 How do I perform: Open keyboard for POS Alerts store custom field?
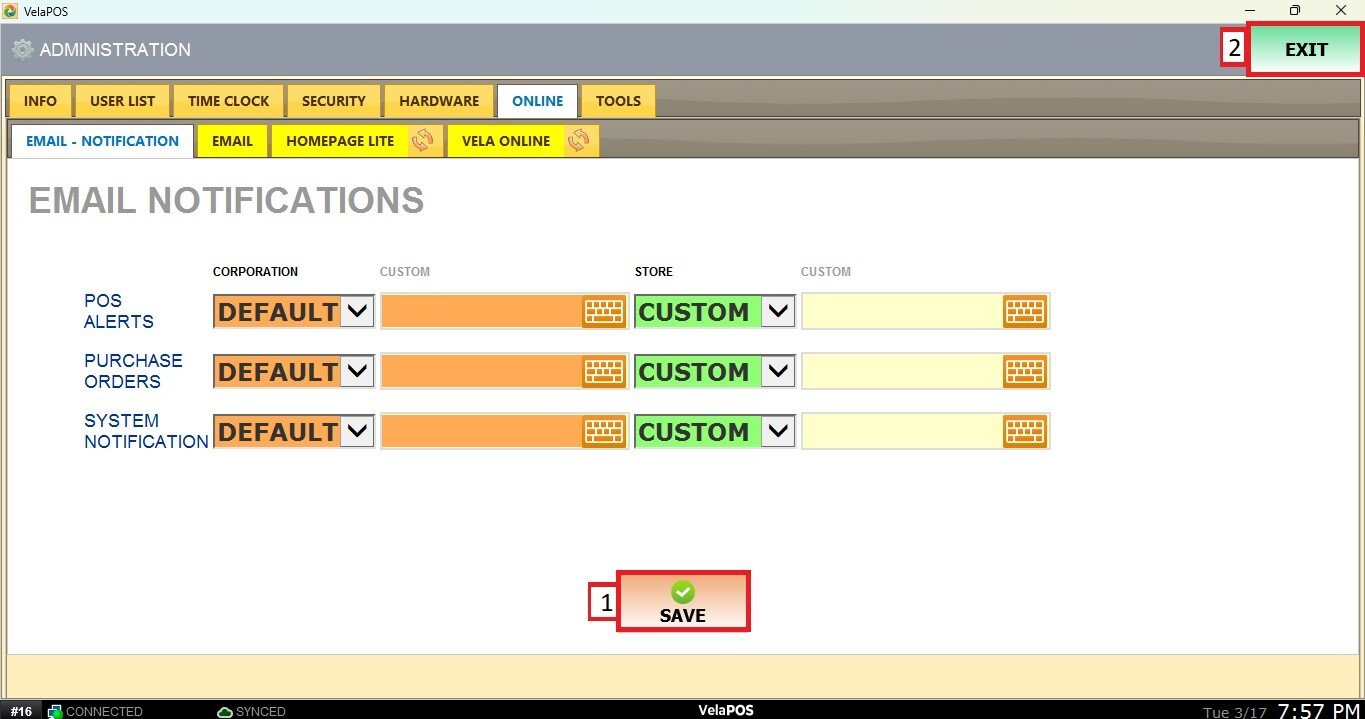coord(1025,312)
